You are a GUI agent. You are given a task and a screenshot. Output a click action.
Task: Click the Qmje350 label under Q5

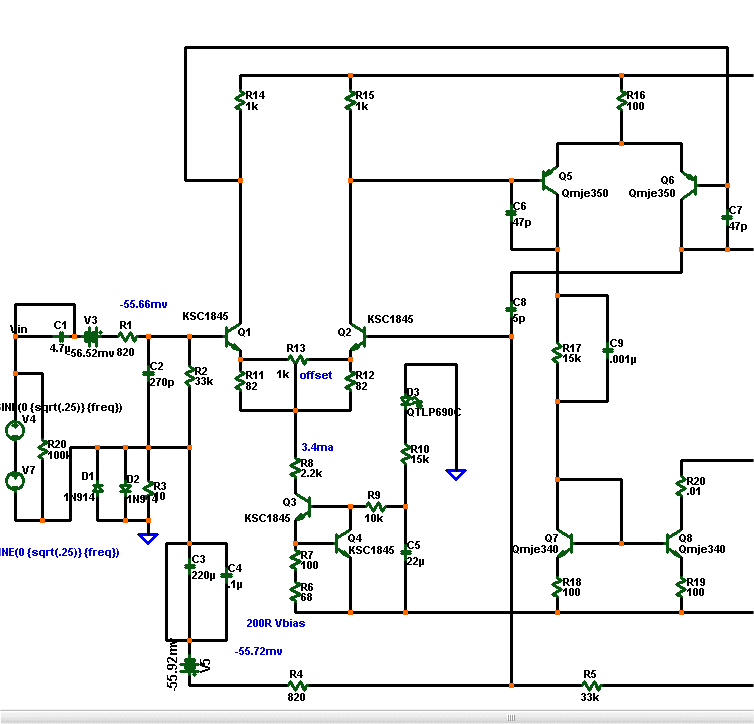point(585,193)
